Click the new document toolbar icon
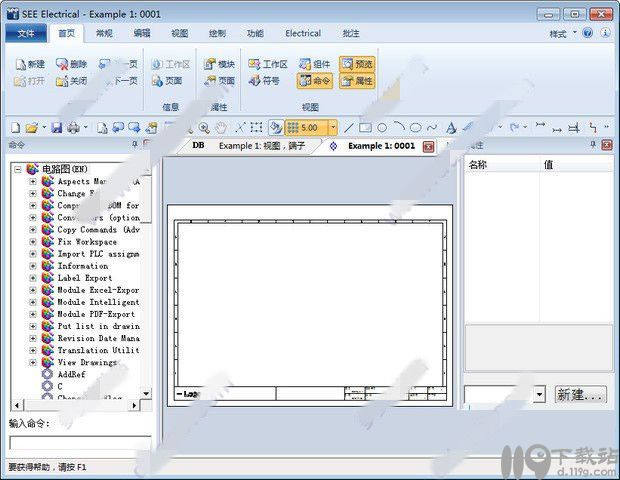 (x=15, y=127)
